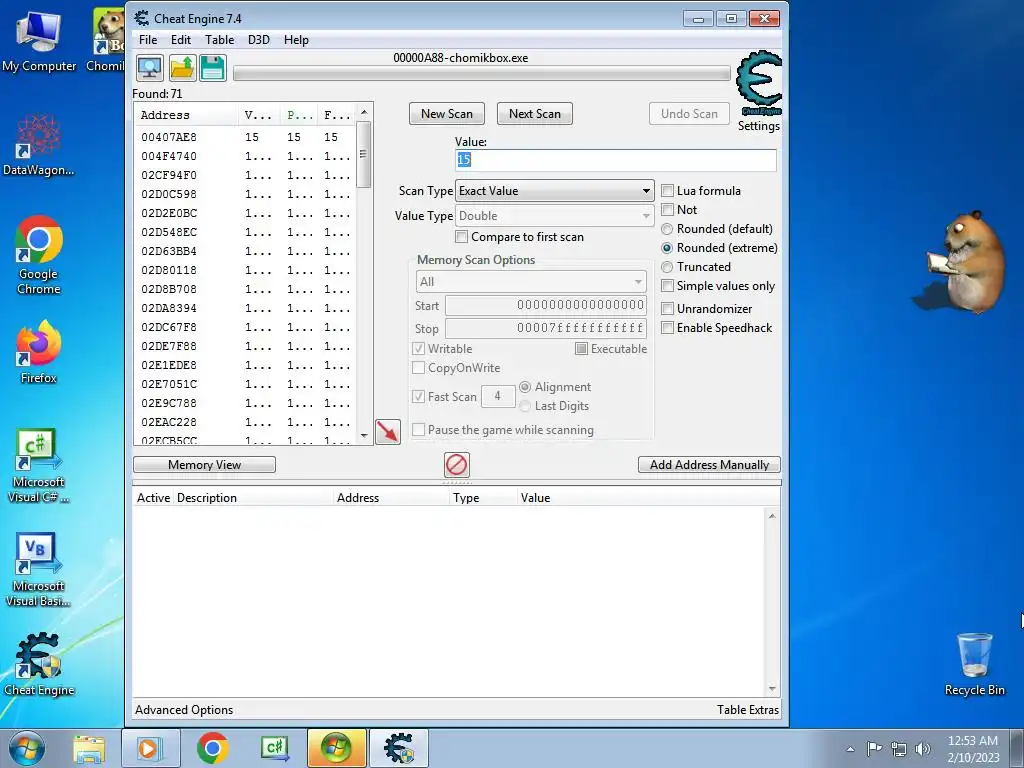Click the Address column header in results
This screenshot has width=1024, height=768.
186,115
